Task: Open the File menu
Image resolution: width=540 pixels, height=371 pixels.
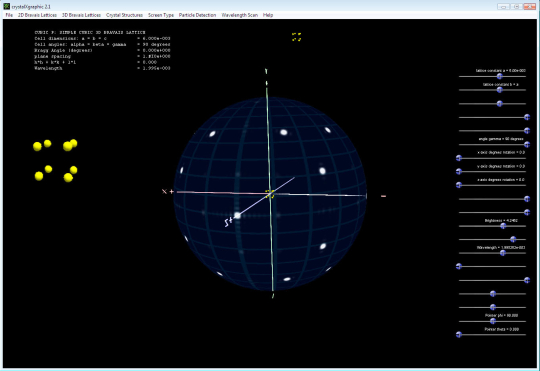Action: click(9, 15)
